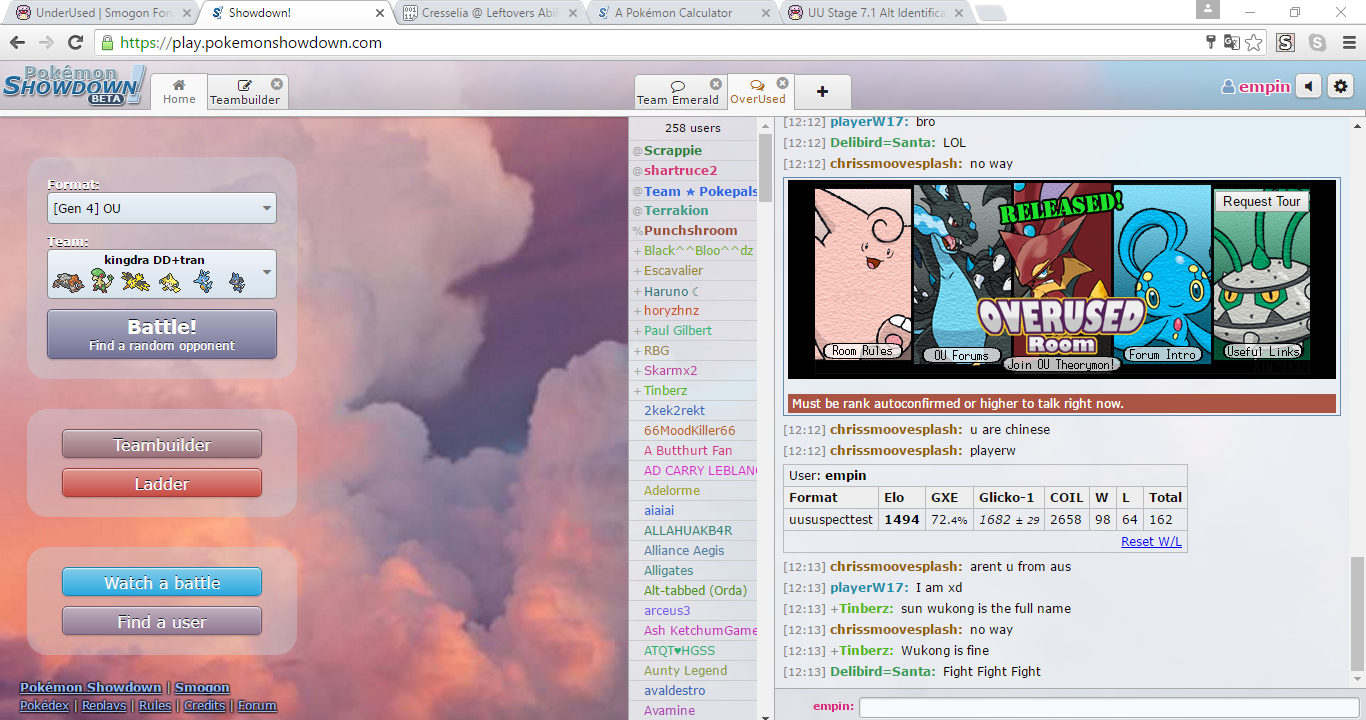Open the Credits footer link
This screenshot has height=720, width=1366.
(x=205, y=705)
